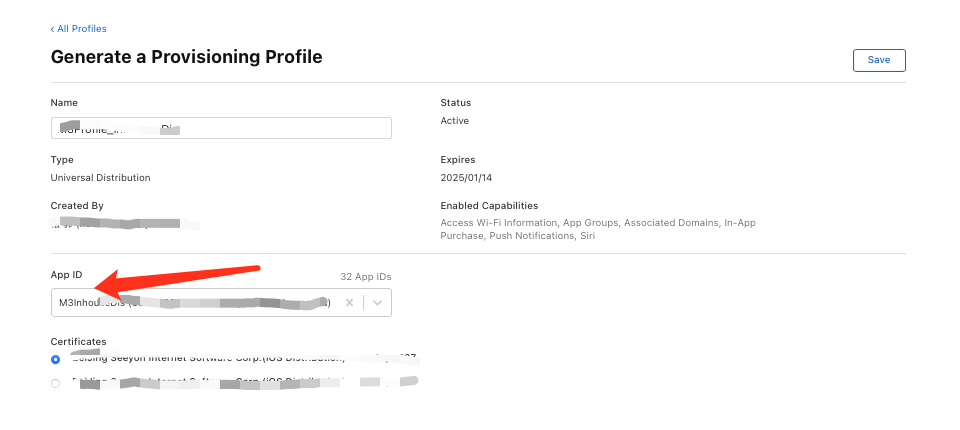Viewport: 960px width, 430px height.
Task: Click the Active status value
Action: (455, 121)
